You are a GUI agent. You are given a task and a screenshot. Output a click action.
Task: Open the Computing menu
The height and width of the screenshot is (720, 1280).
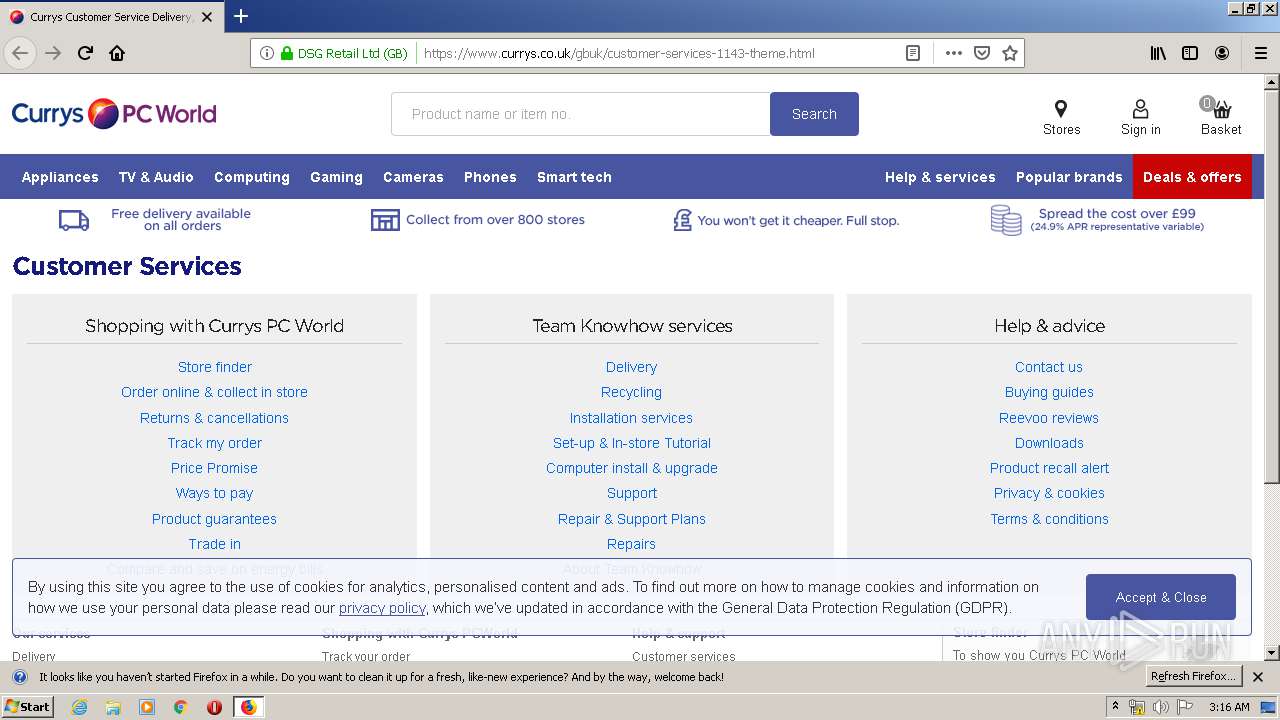tap(252, 177)
